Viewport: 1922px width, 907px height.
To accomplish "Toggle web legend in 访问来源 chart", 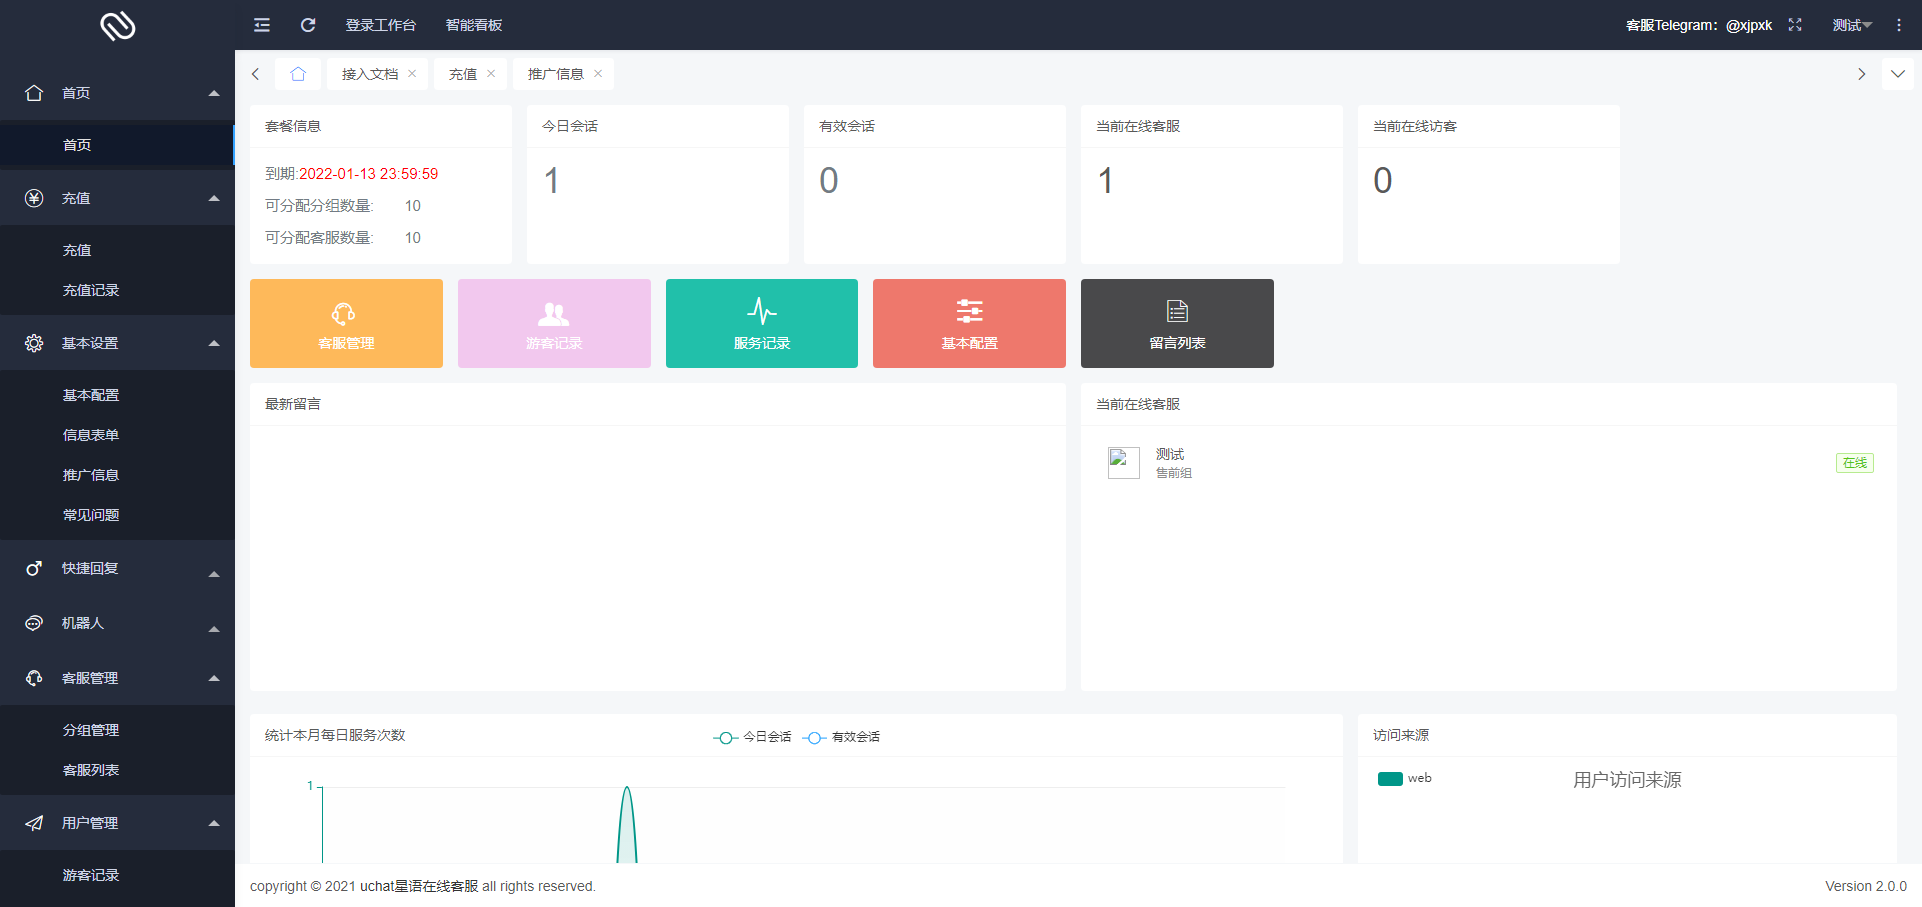I will tap(1404, 778).
